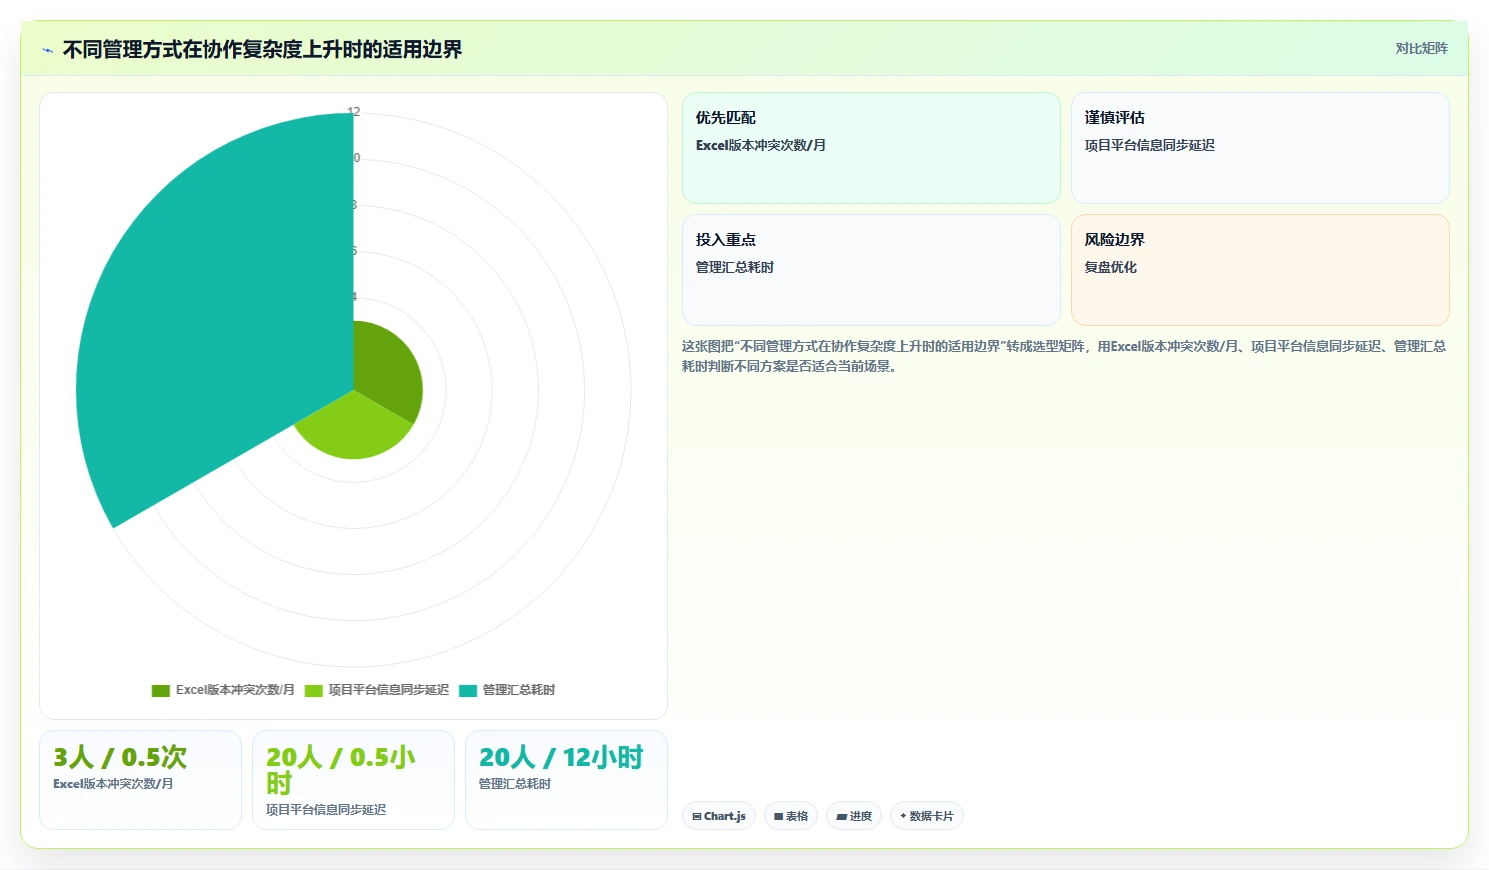Click Excel版本冲突次数/月 text in 优先匹配 card

[760, 145]
